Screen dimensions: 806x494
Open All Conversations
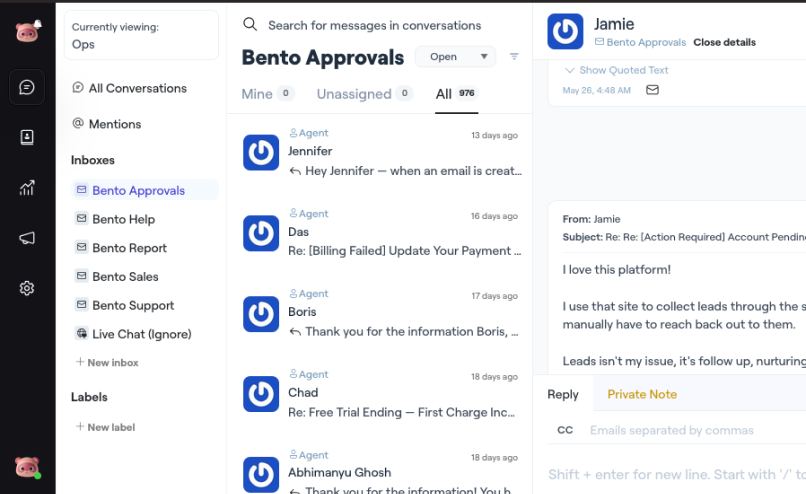(x=130, y=88)
